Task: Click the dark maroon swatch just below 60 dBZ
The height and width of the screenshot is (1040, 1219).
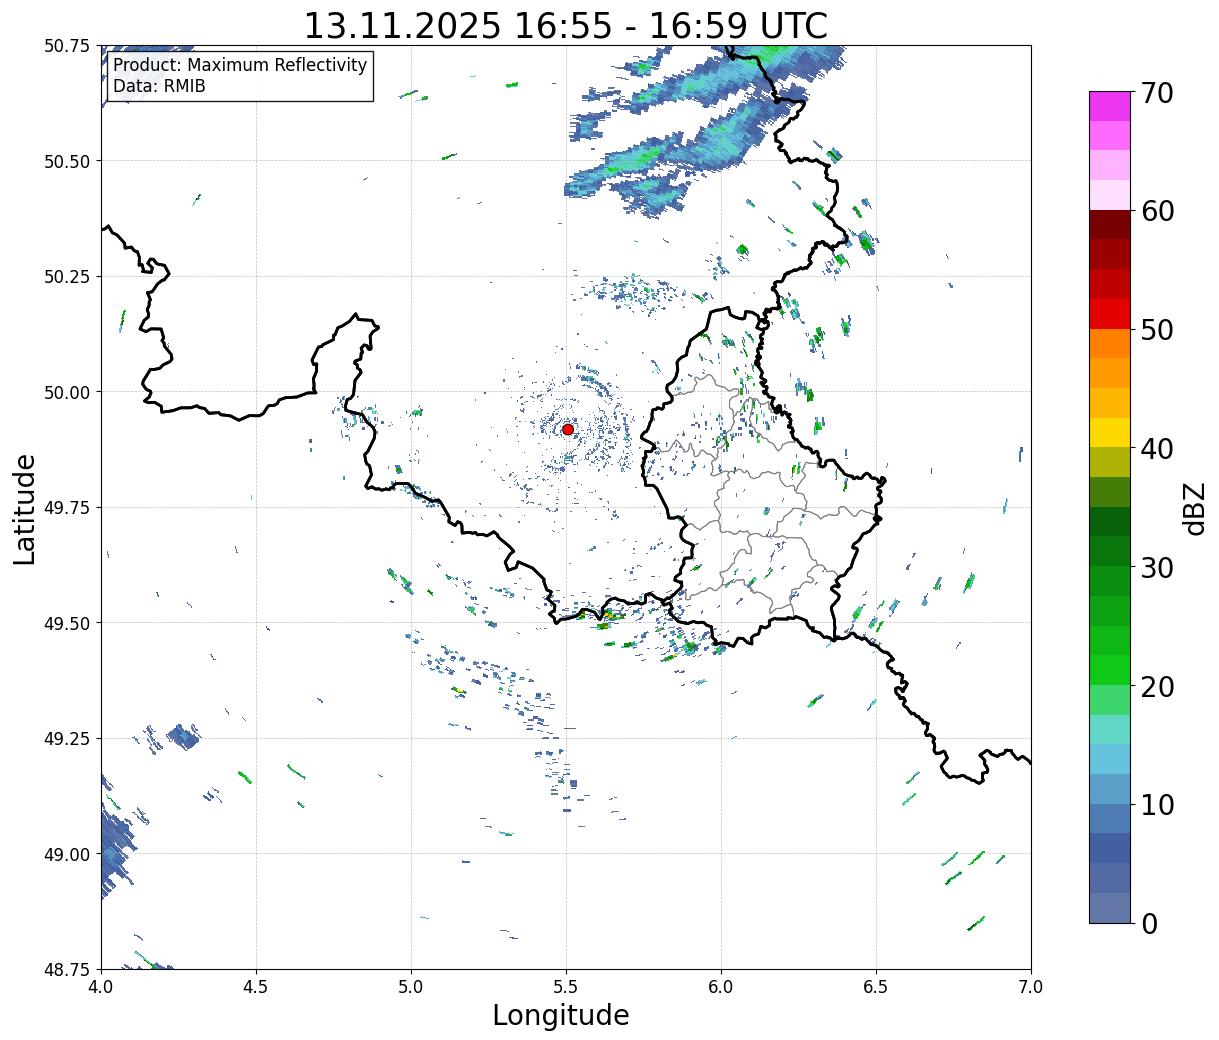Action: [x=1109, y=225]
